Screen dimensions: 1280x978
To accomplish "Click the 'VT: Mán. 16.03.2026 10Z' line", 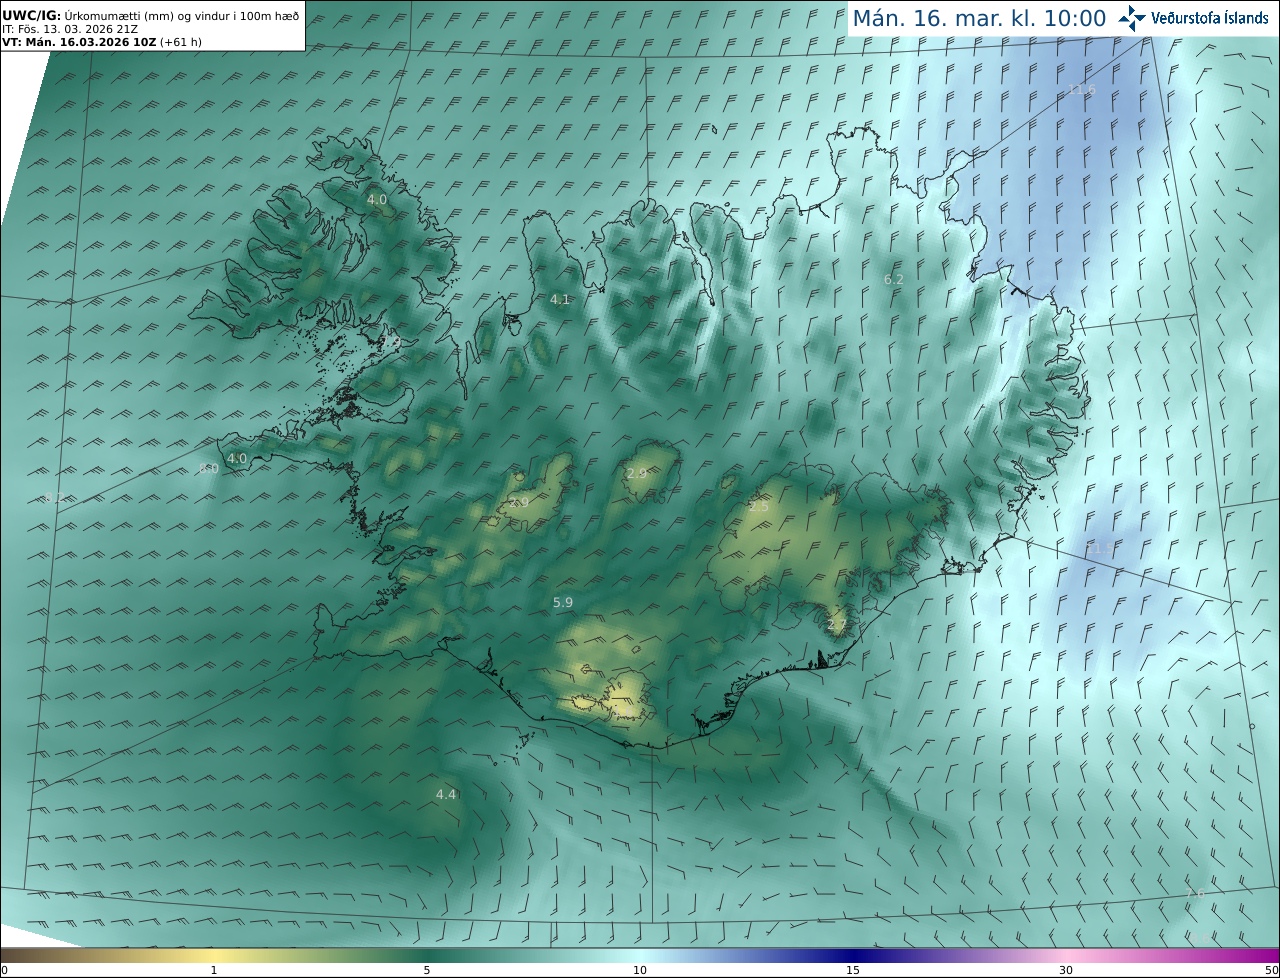I will click(80, 42).
